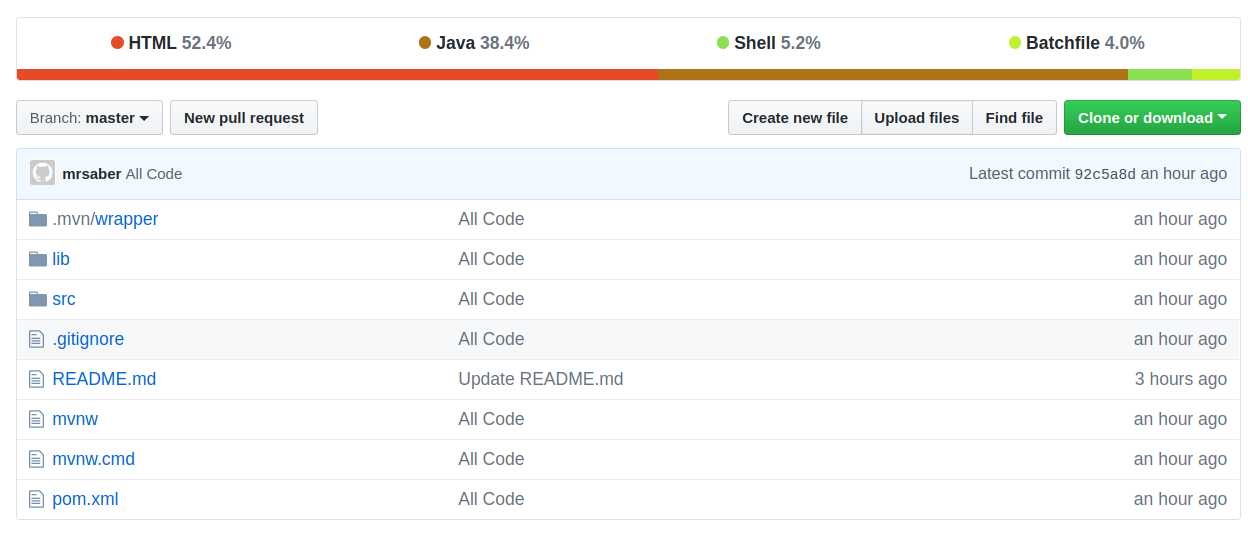
Task: Open the .mvn/wrapper folder link
Action: point(105,219)
